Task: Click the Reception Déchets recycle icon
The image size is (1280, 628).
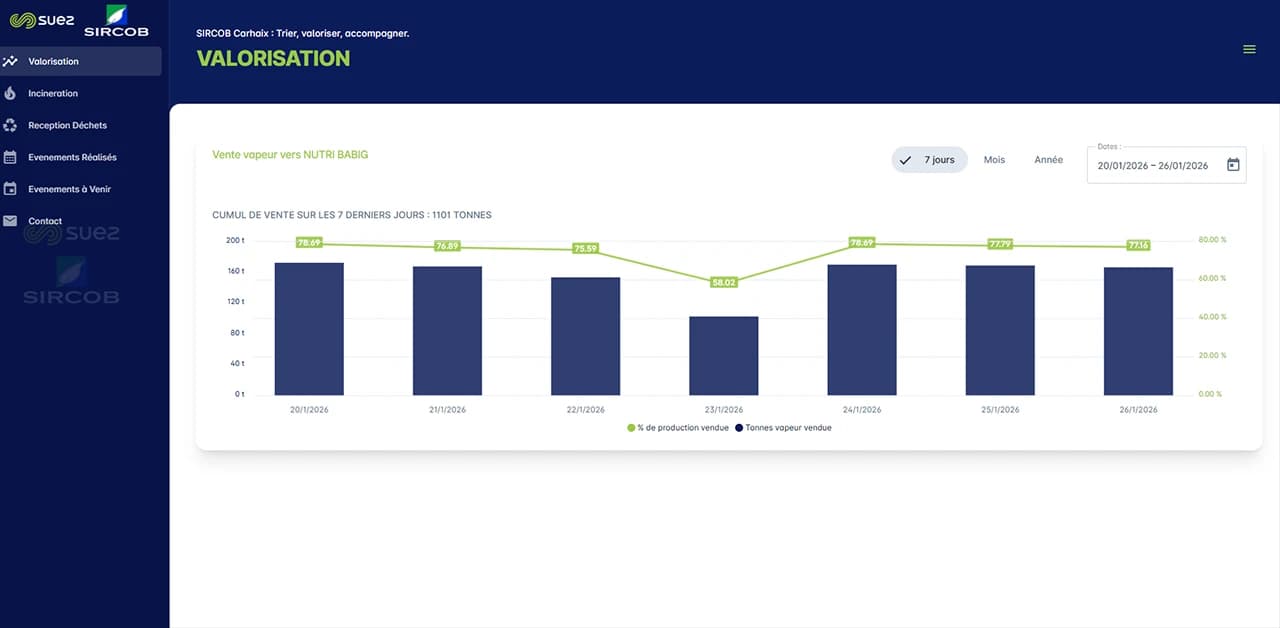Action: (10, 125)
